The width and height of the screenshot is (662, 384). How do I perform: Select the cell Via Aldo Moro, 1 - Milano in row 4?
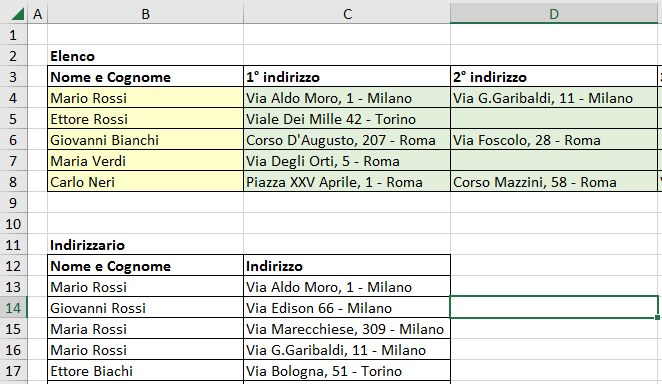[x=347, y=98]
